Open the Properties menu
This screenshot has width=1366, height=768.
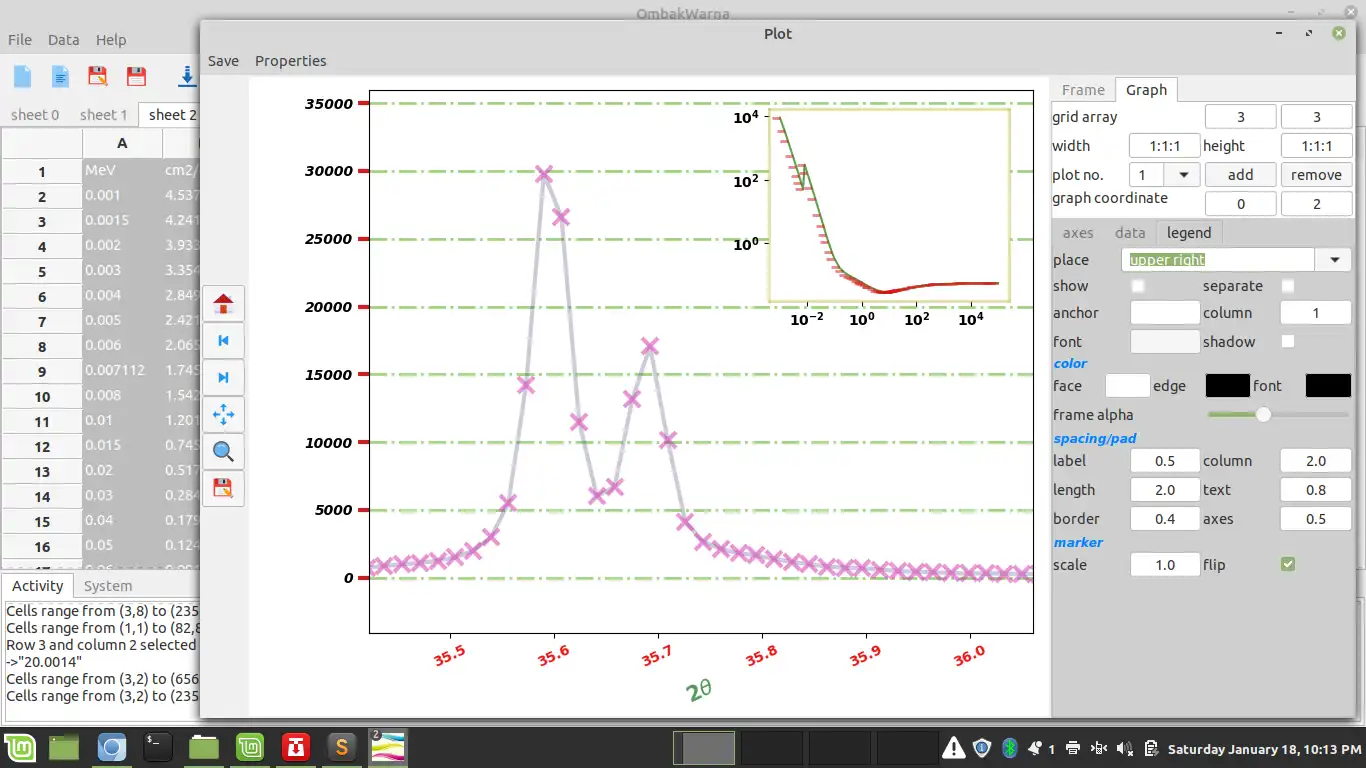290,61
